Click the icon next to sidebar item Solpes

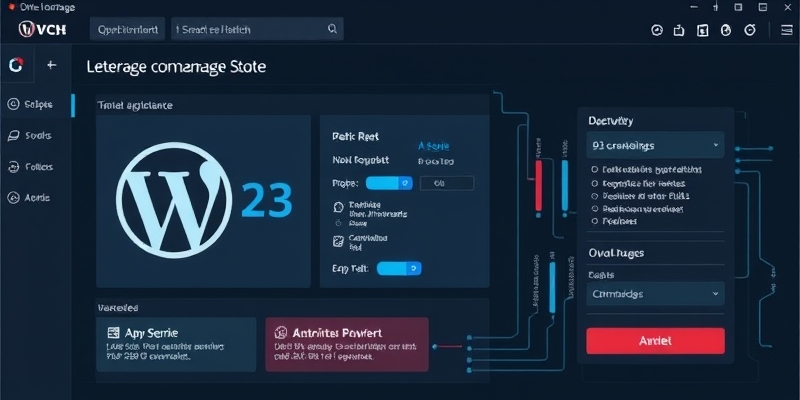[x=13, y=104]
